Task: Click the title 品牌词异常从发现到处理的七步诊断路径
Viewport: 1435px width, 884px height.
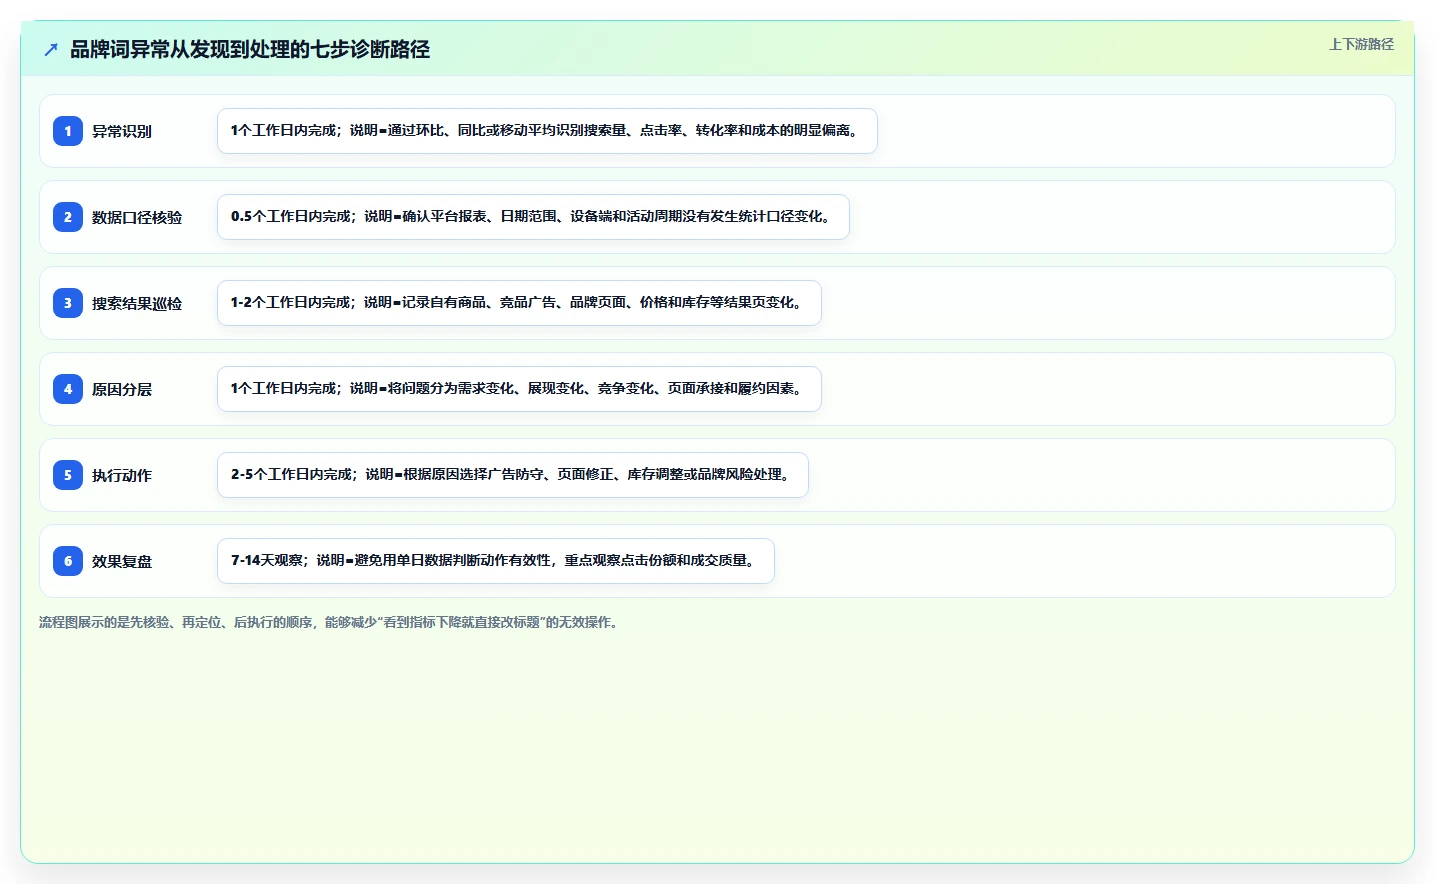Action: pos(250,49)
